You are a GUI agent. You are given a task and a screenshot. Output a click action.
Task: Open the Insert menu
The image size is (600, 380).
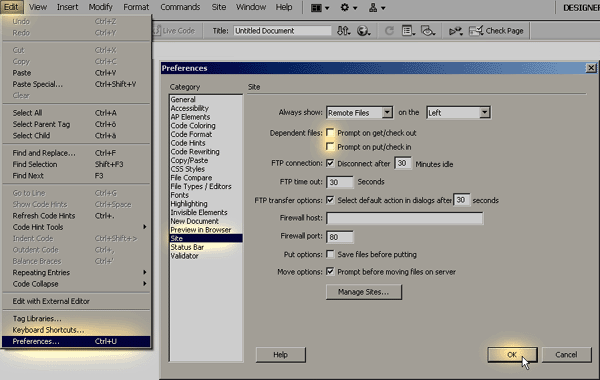(67, 7)
